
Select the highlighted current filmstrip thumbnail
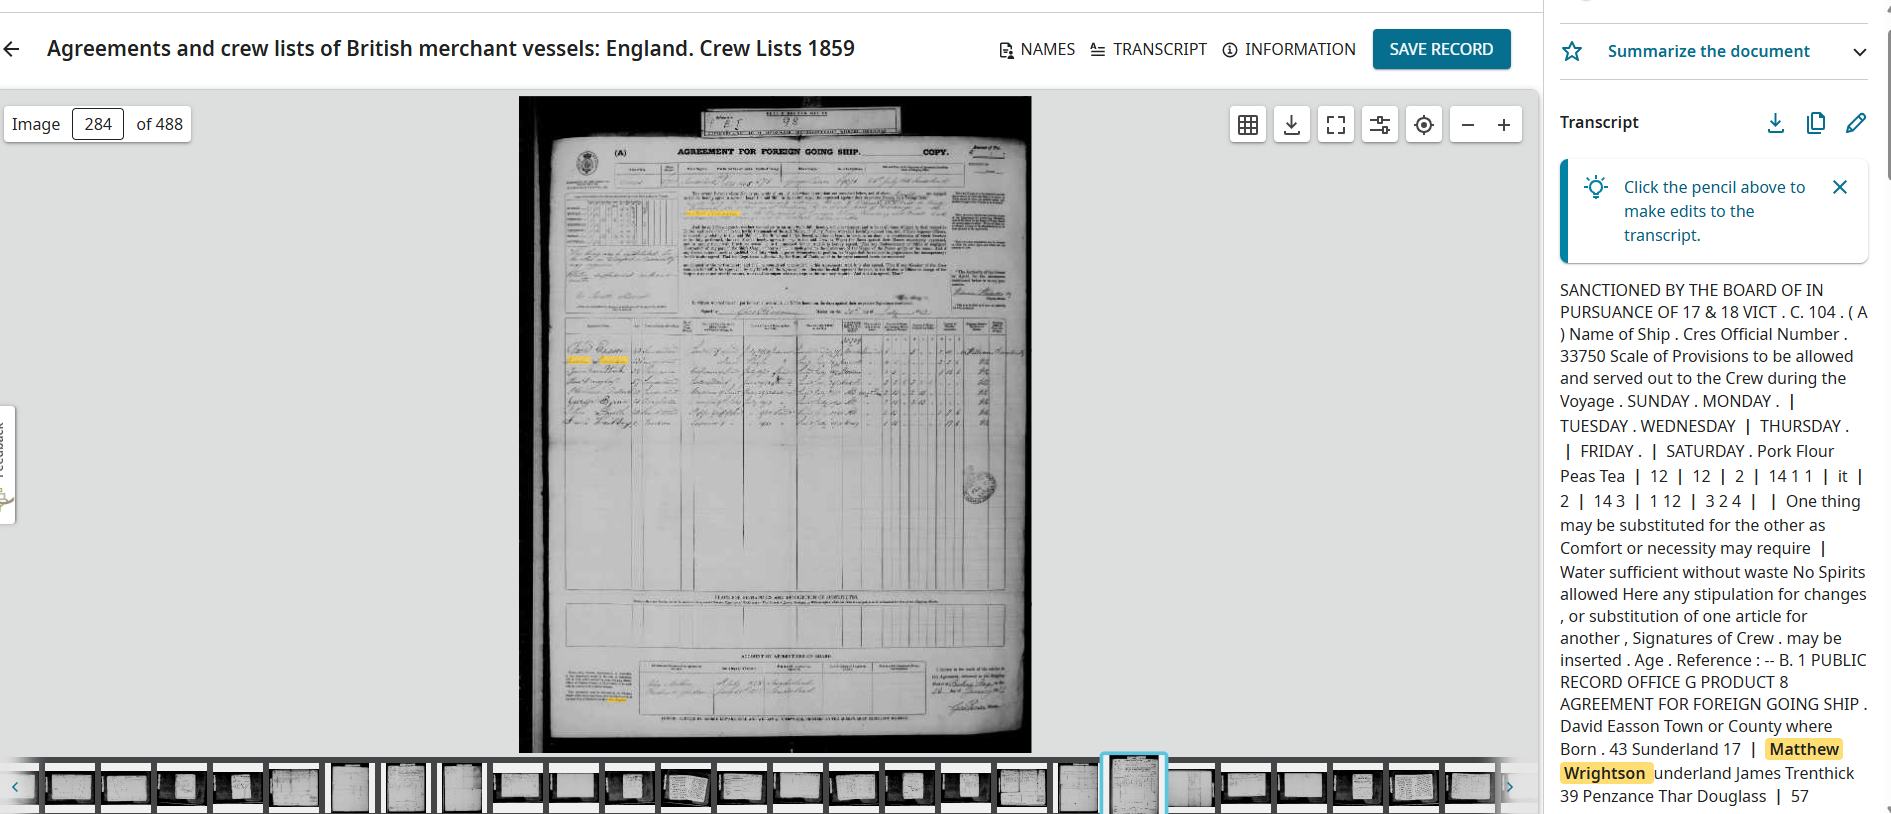[x=1134, y=784]
